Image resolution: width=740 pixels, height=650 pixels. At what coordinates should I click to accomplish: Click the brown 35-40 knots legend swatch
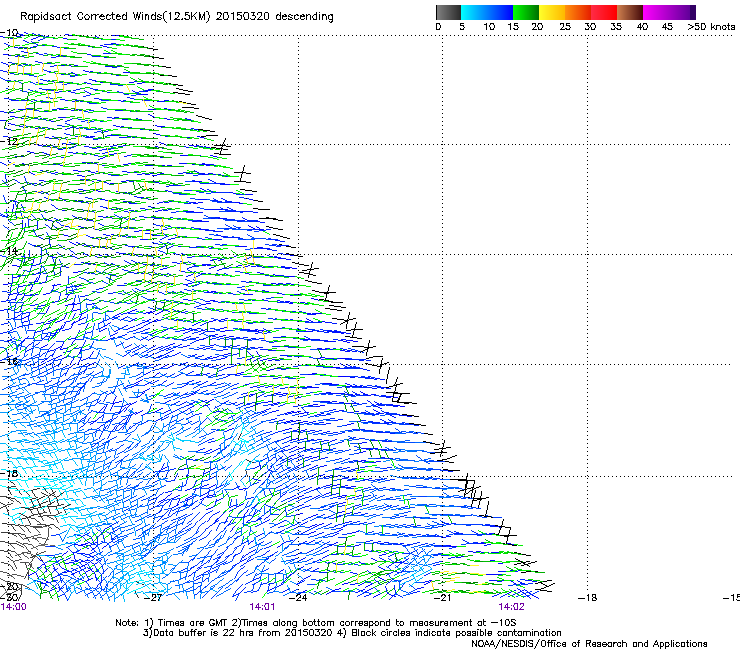pyautogui.click(x=630, y=12)
